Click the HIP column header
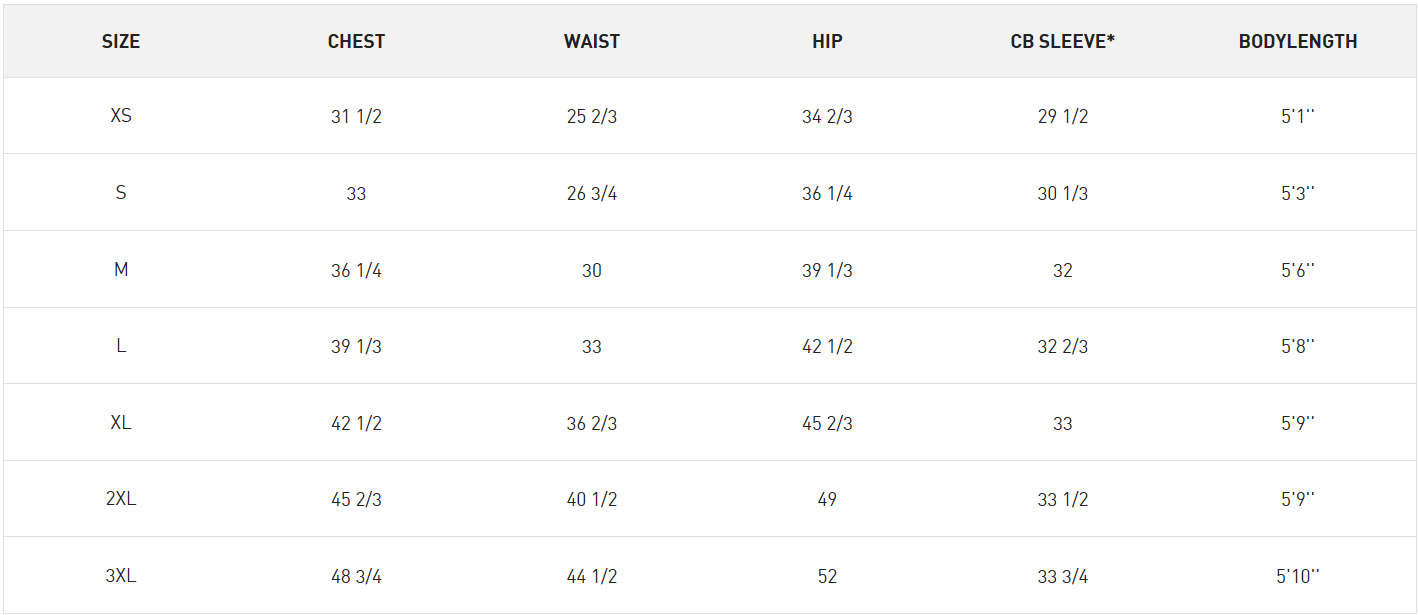This screenshot has height=615, width=1418. (827, 42)
